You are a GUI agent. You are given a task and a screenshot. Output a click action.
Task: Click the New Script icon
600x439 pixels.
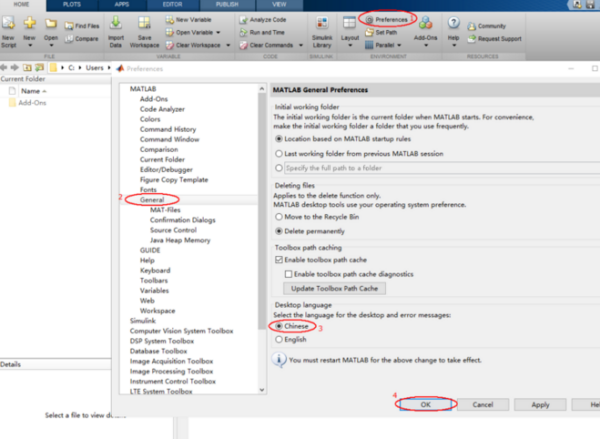click(x=8, y=23)
